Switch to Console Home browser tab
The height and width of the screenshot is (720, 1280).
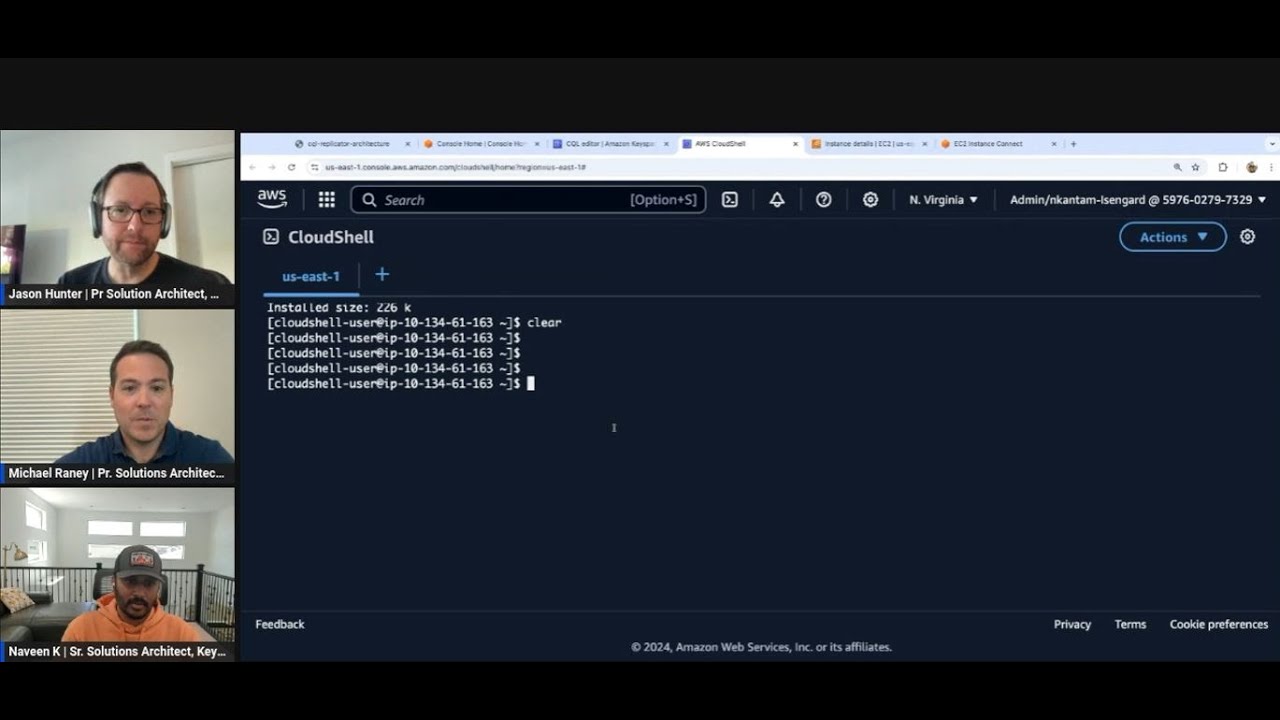point(481,144)
